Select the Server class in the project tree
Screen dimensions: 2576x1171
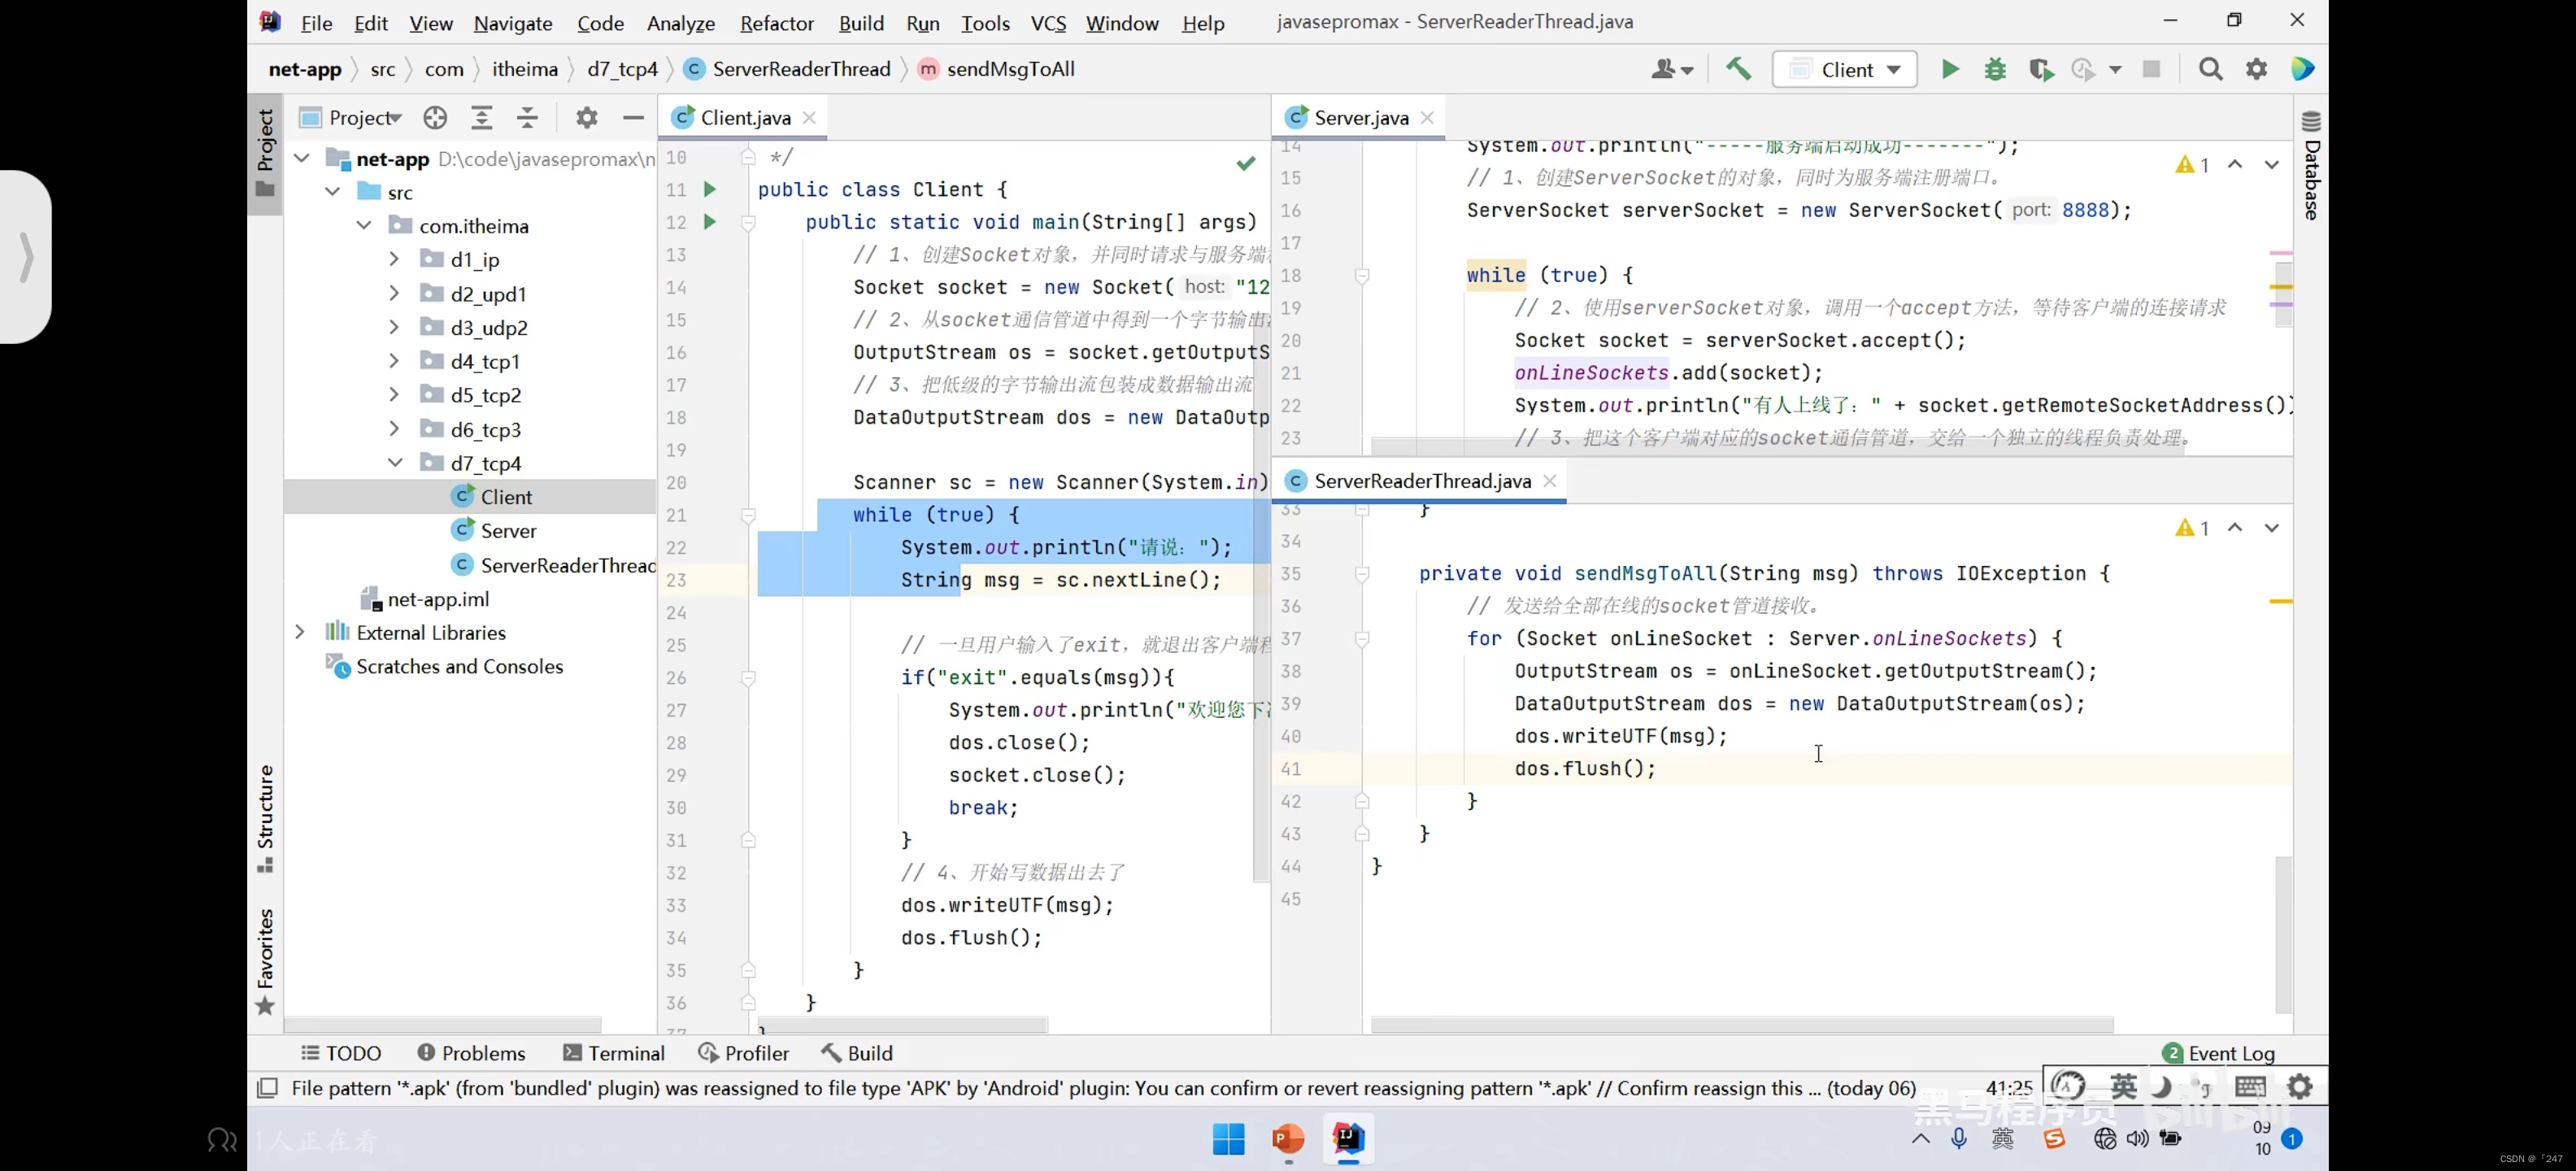[x=508, y=531]
